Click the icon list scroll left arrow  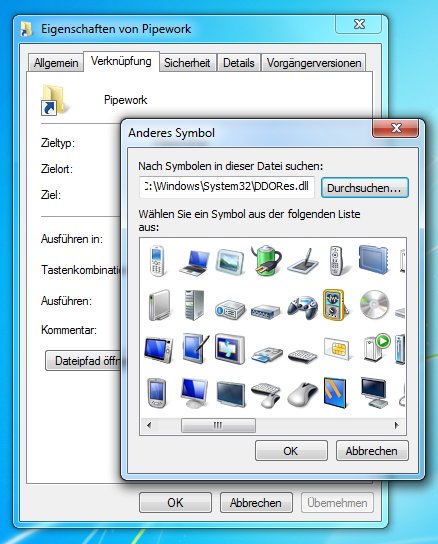click(149, 425)
